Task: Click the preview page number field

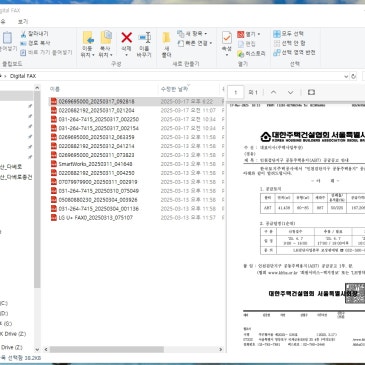Action: (x=236, y=92)
